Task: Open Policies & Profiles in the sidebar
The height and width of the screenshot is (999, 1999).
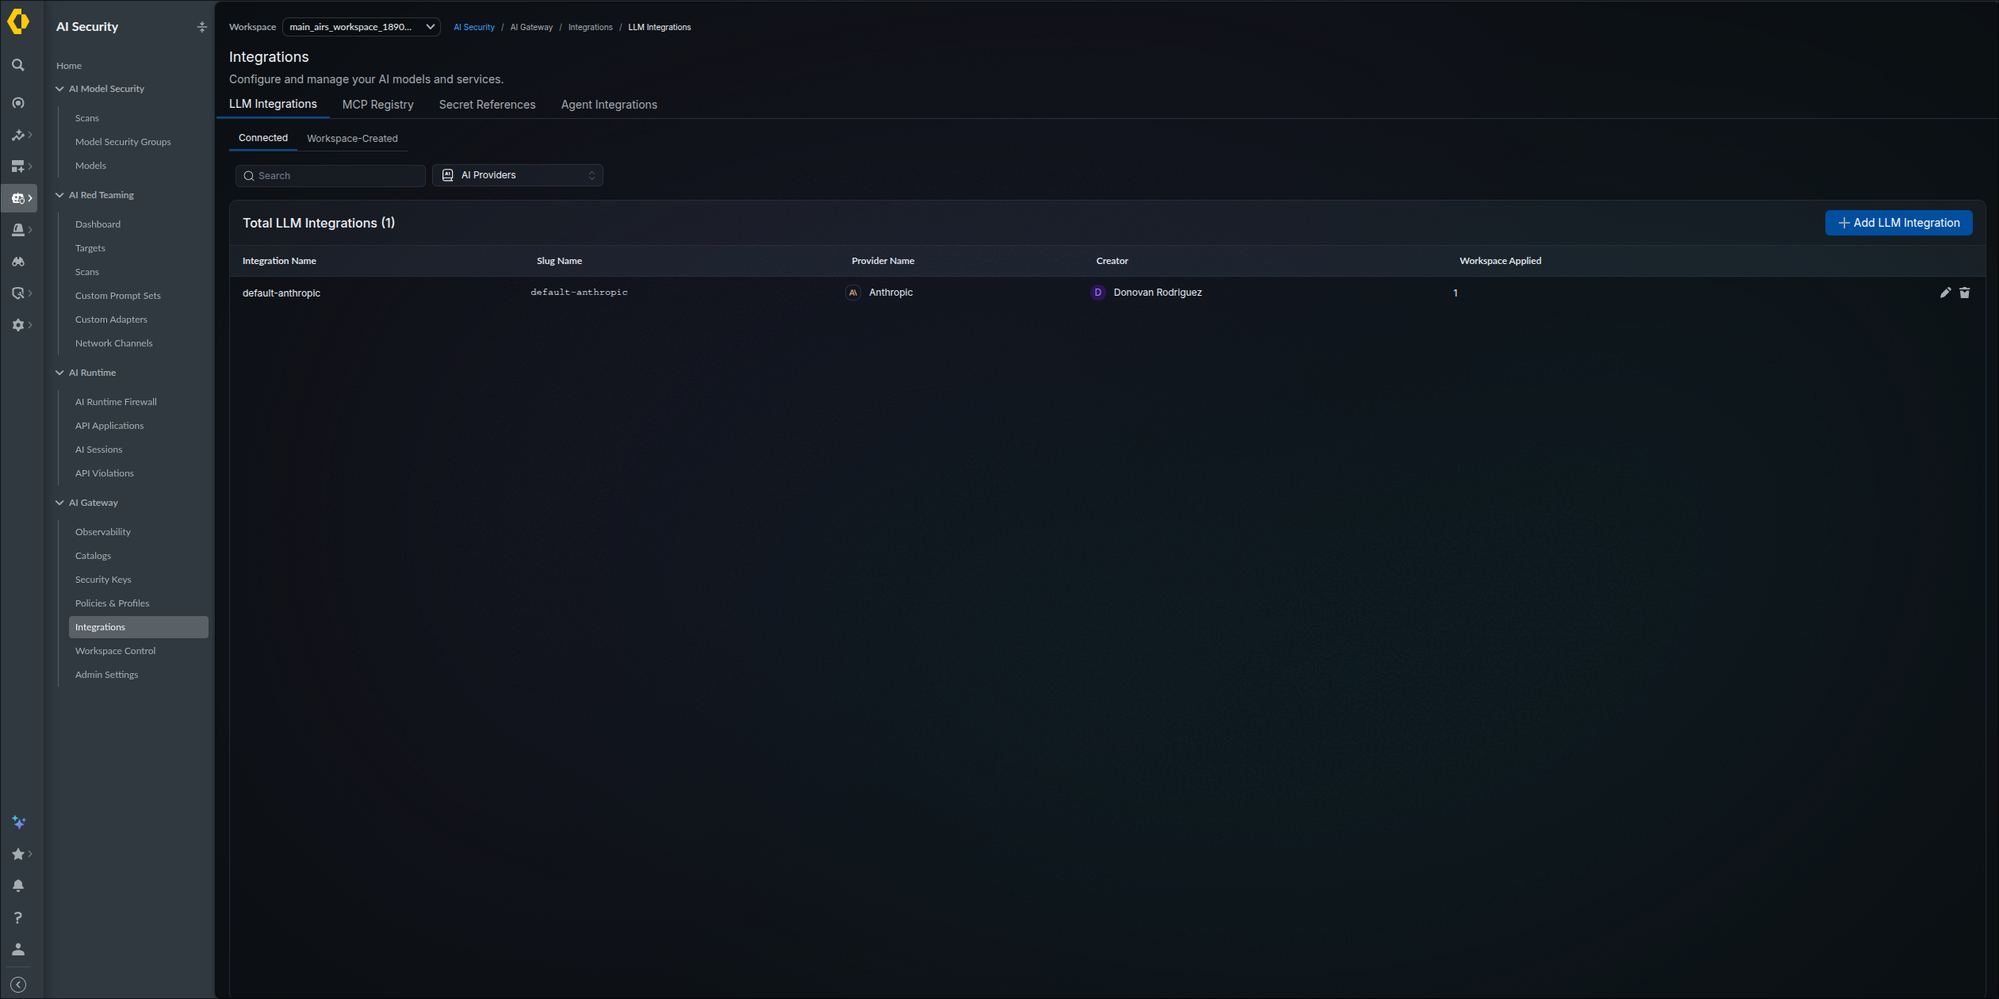Action: click(x=112, y=604)
